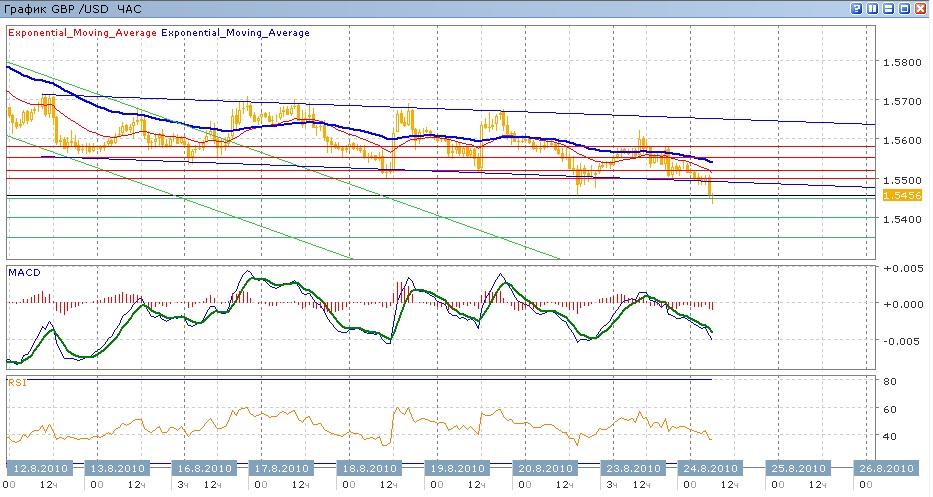Click the horizontal split window icon
The image size is (933, 497).
tap(888, 8)
